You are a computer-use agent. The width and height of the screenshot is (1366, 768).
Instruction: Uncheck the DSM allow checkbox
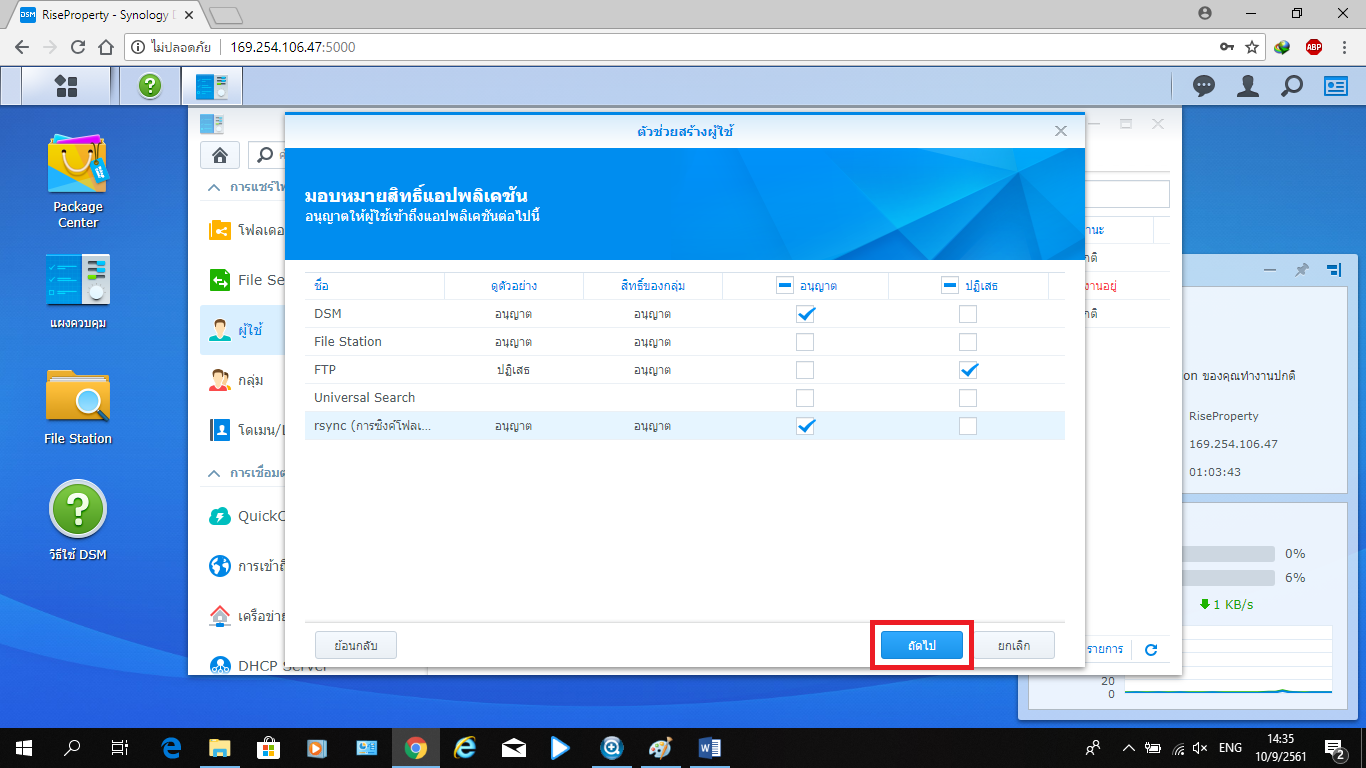click(x=805, y=314)
